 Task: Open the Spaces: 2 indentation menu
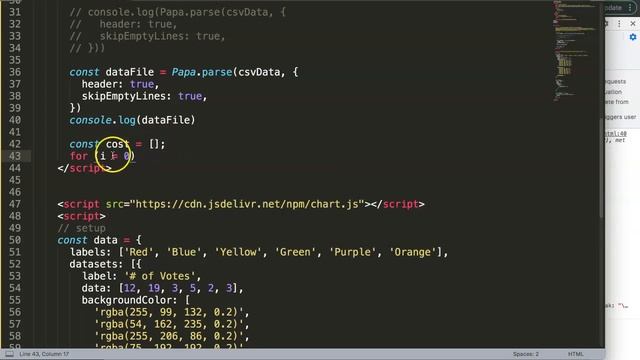coord(525,354)
